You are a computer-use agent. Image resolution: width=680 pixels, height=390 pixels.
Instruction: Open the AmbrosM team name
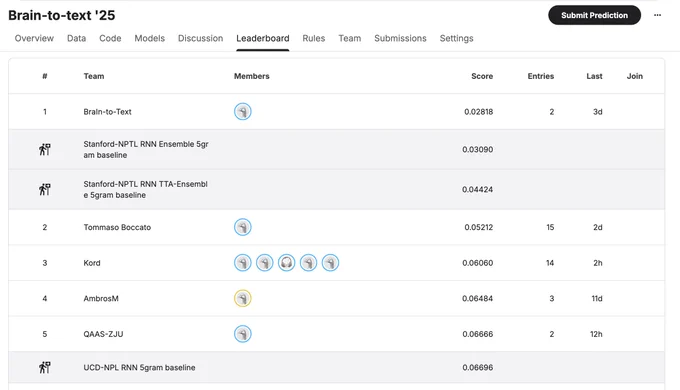[x=101, y=298]
